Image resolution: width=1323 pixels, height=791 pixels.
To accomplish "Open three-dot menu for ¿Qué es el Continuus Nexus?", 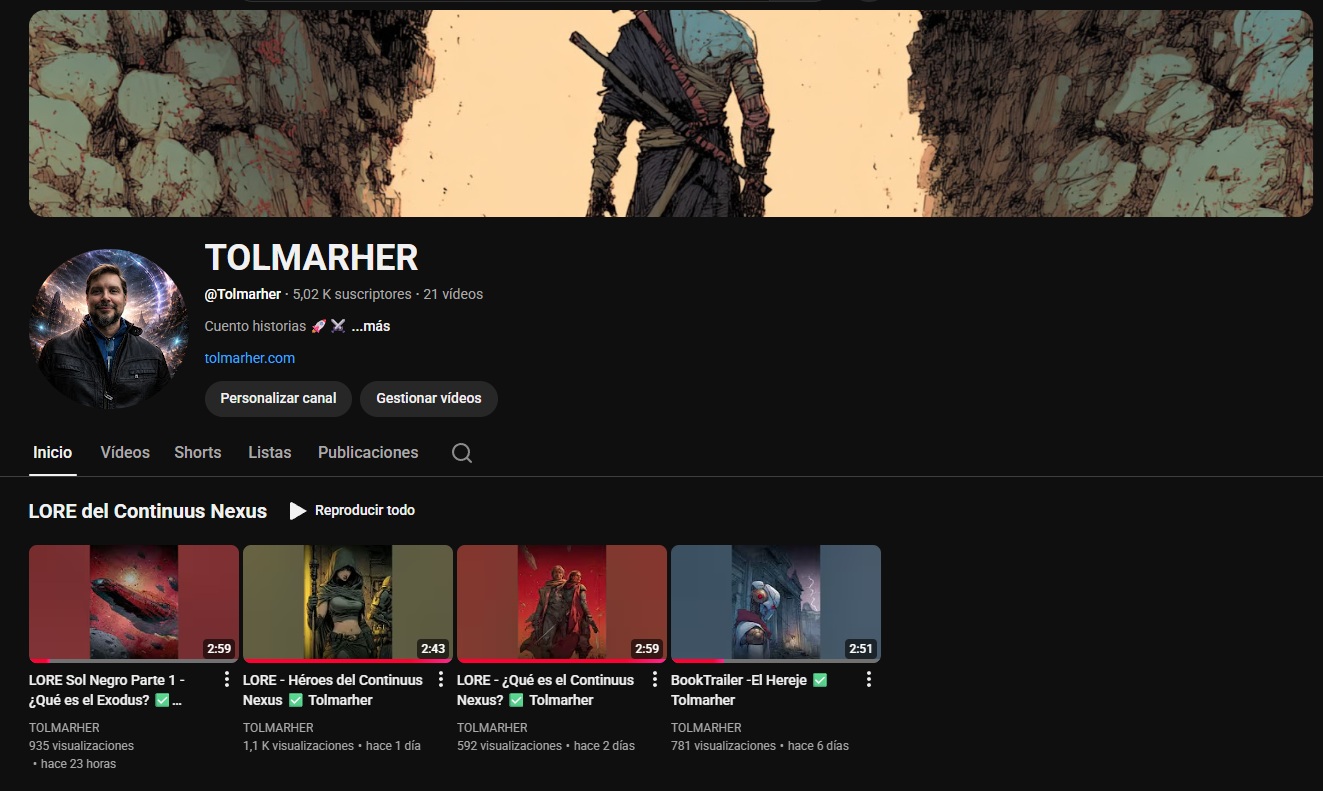I will pos(655,680).
